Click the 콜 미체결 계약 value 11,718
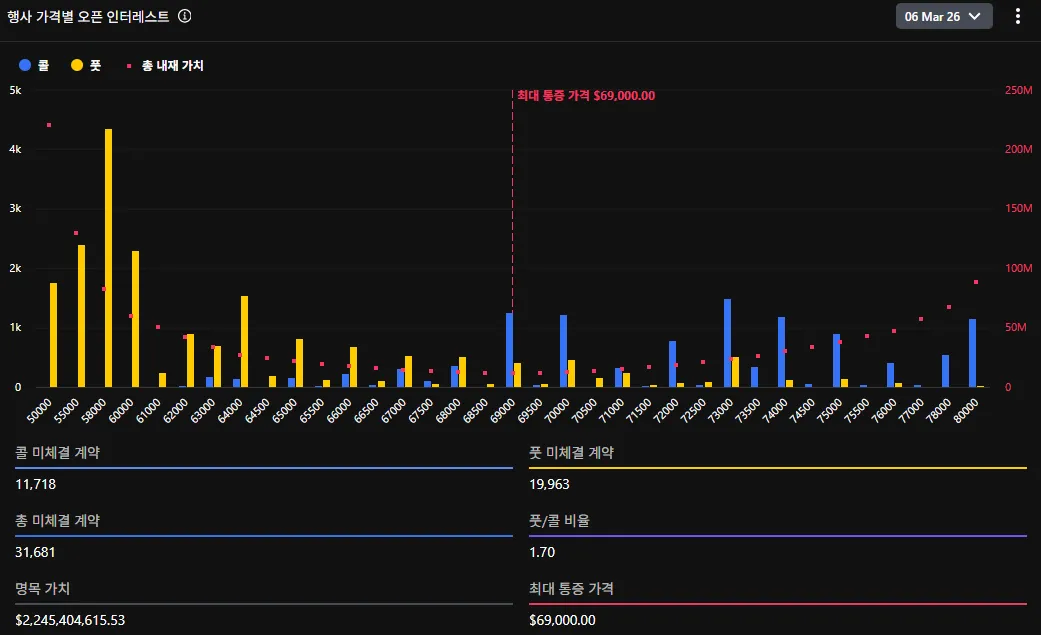The image size is (1041, 635). coord(35,484)
